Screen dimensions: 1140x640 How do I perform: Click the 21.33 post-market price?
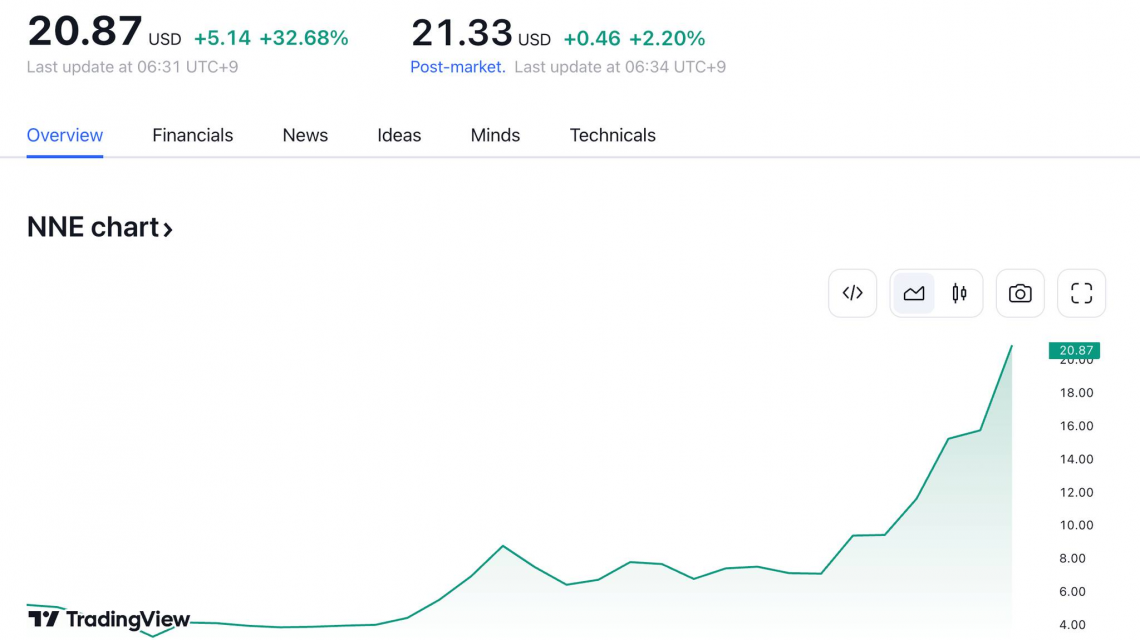(x=462, y=33)
